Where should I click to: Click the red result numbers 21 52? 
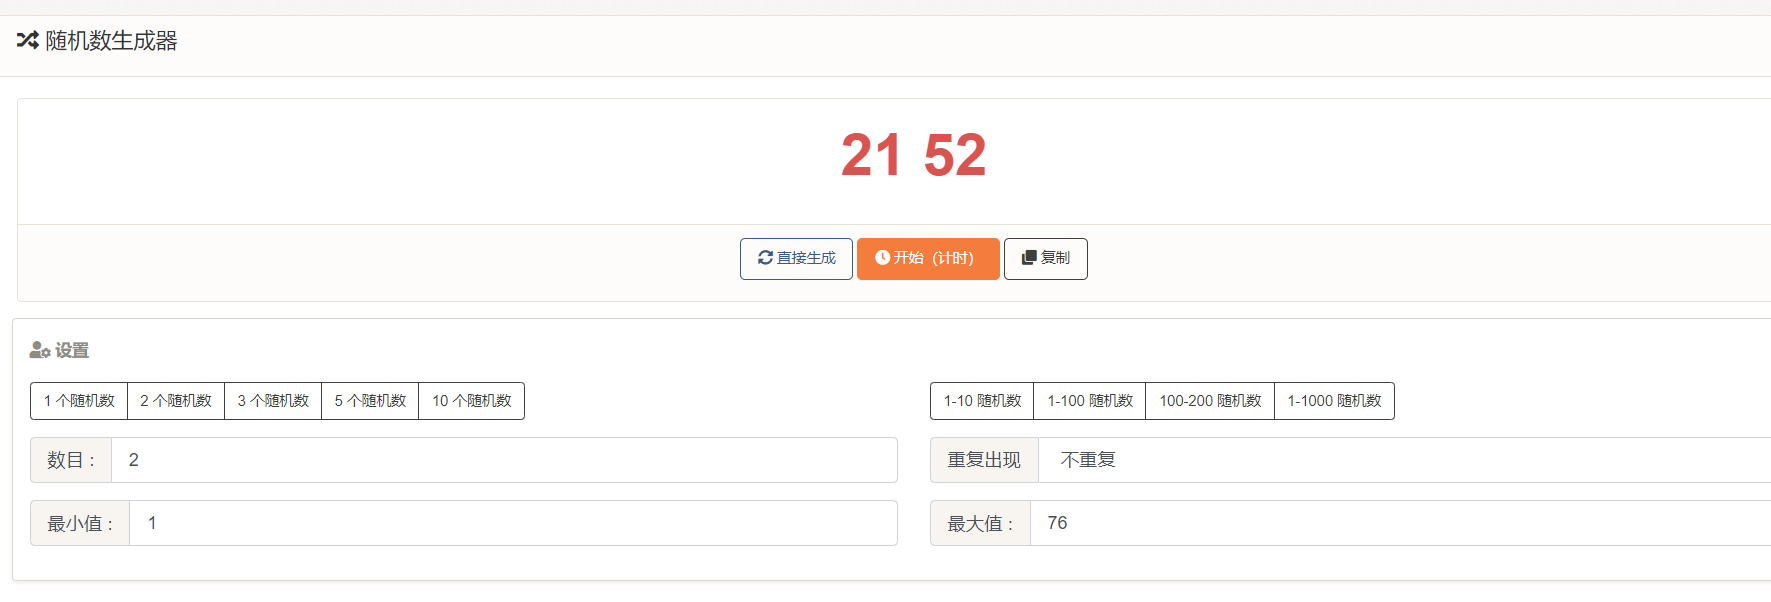913,155
